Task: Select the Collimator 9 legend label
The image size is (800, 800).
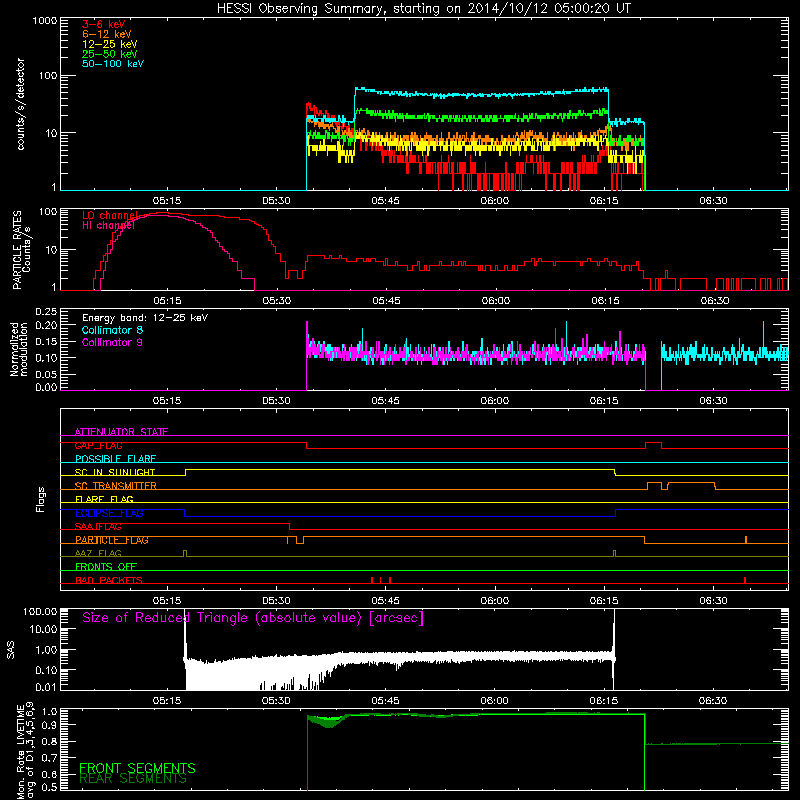Action: [112, 342]
